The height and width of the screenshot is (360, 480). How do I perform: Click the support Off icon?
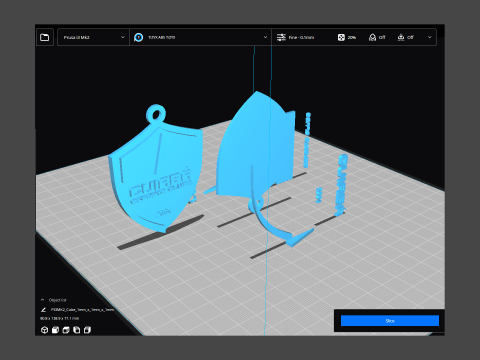[x=372, y=37]
